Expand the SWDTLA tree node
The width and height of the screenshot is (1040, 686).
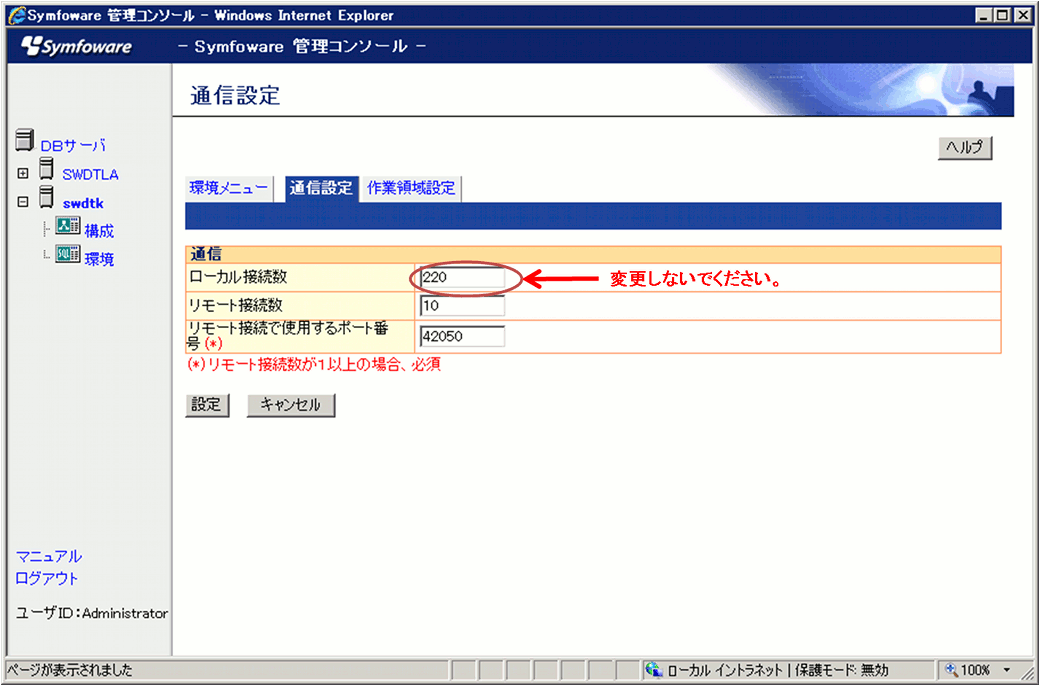[x=23, y=174]
